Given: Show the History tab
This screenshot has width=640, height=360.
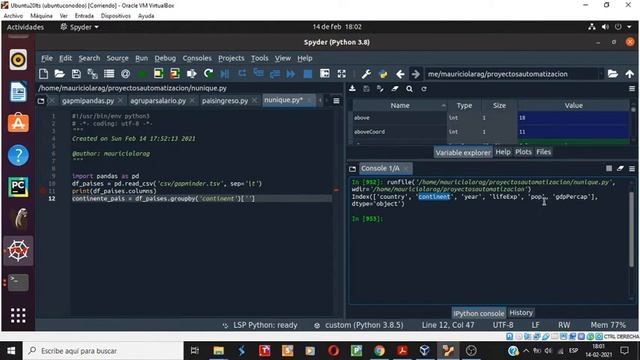Looking at the screenshot, I should tap(521, 313).
